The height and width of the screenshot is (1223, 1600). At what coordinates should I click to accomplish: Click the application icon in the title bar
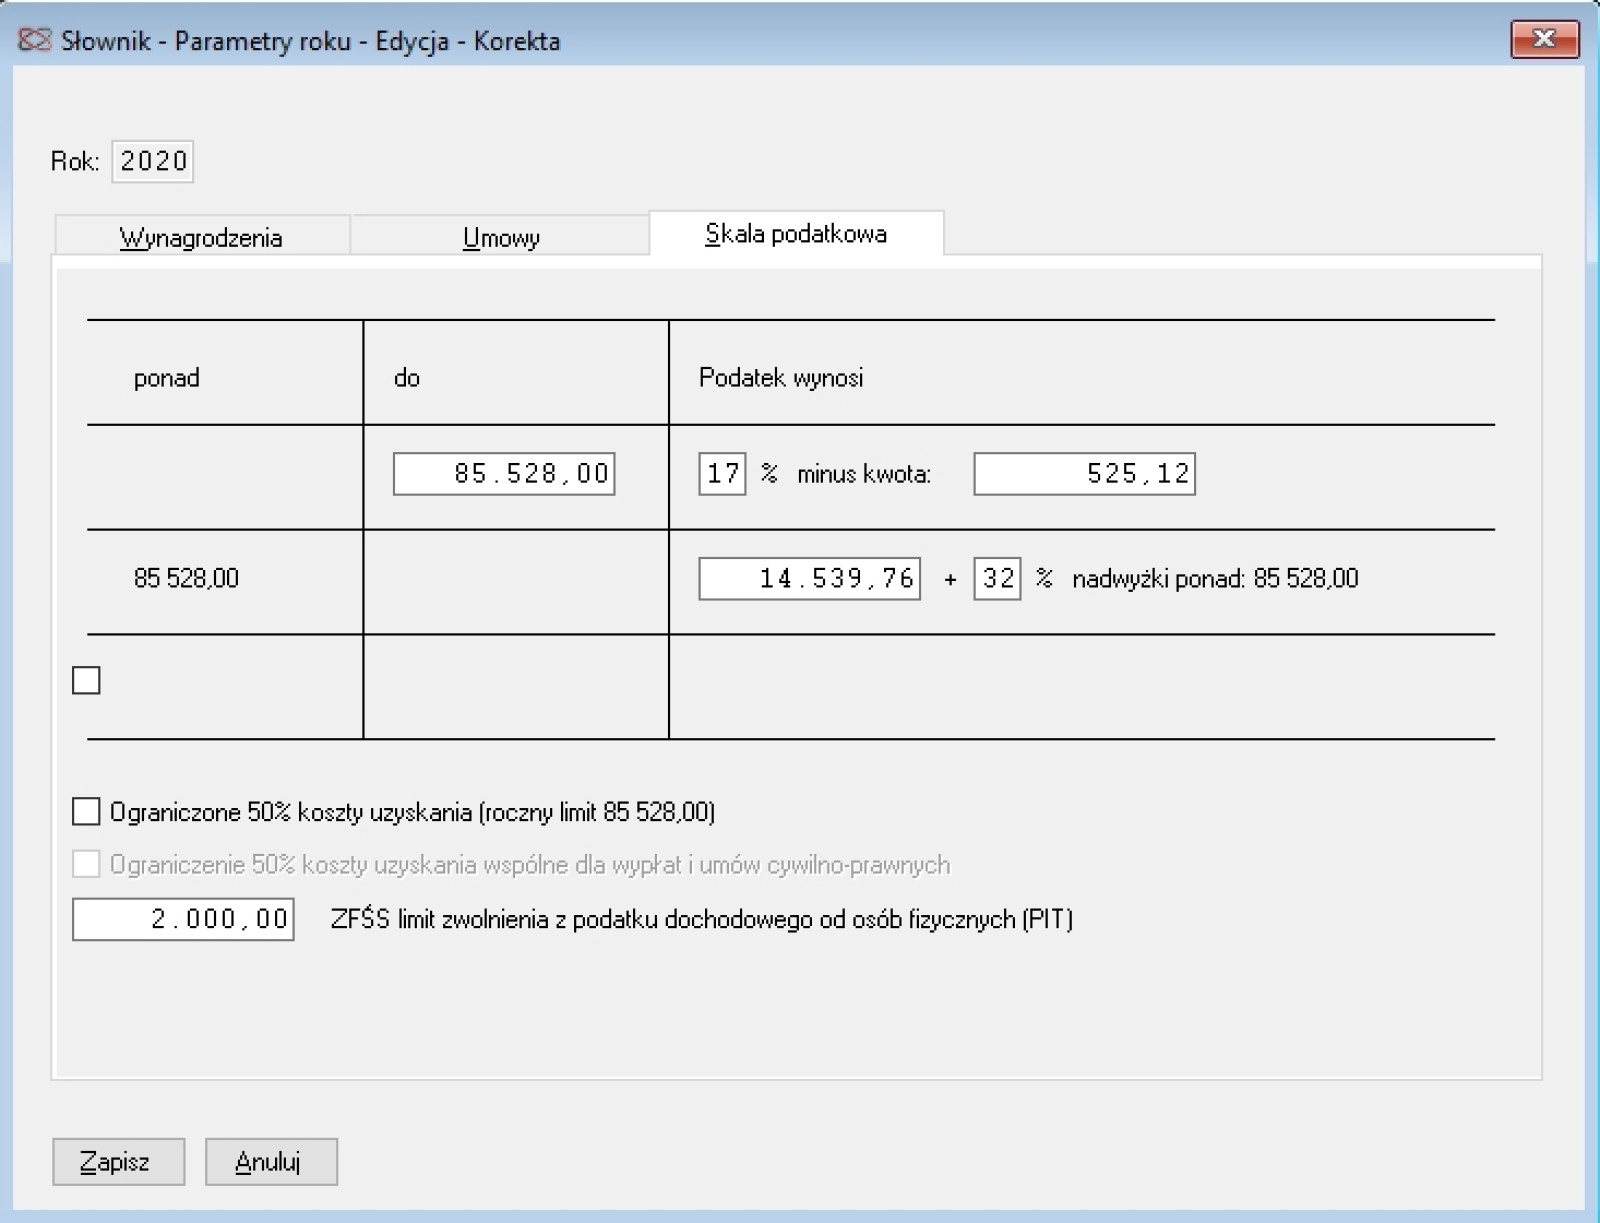[34, 40]
